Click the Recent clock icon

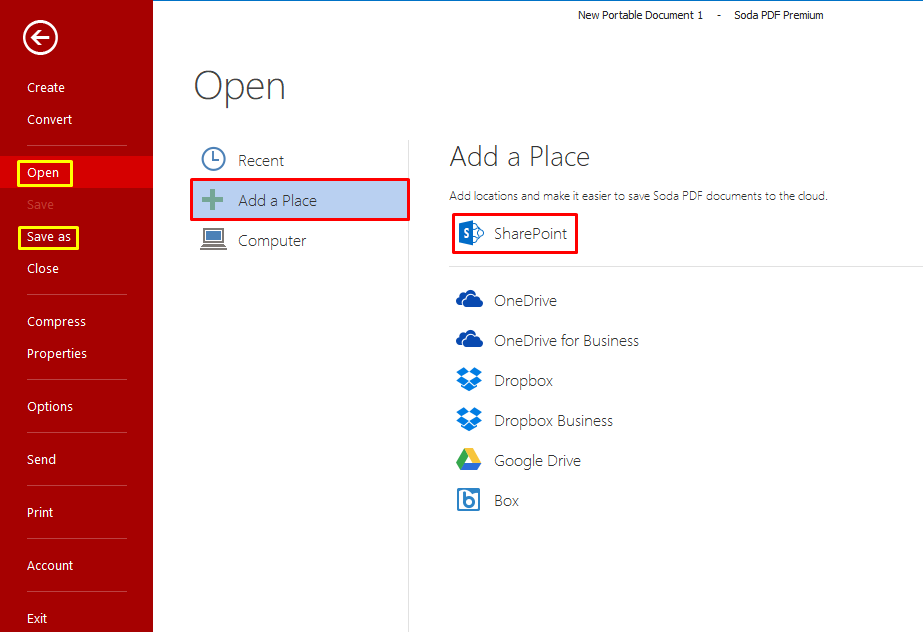(213, 159)
